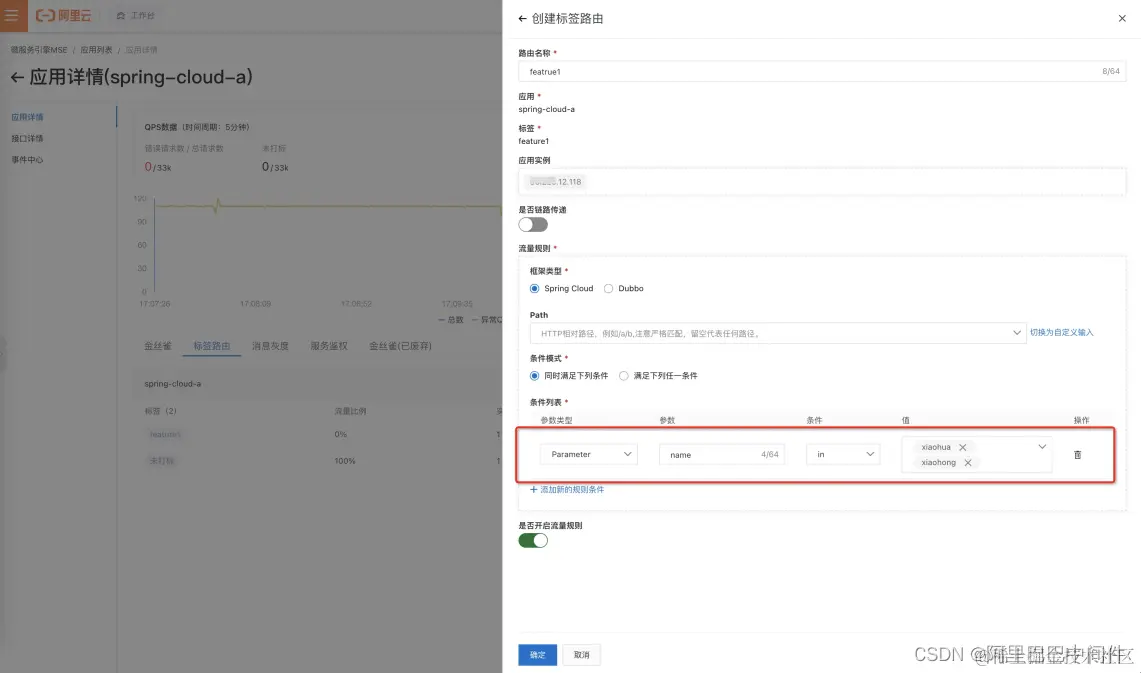This screenshot has width=1141, height=673.
Task: Switch to the 标签路由 tab
Action: 212,346
